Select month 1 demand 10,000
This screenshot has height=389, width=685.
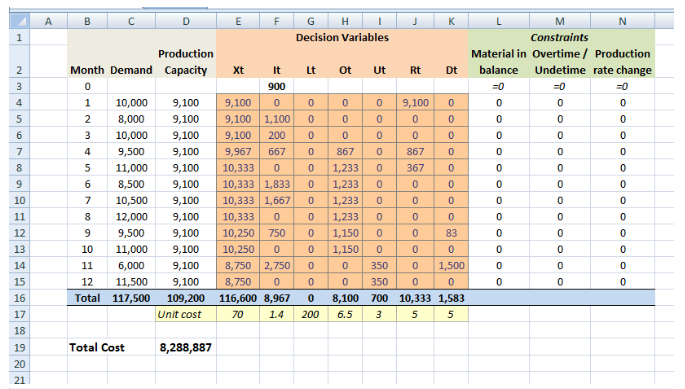(x=131, y=103)
